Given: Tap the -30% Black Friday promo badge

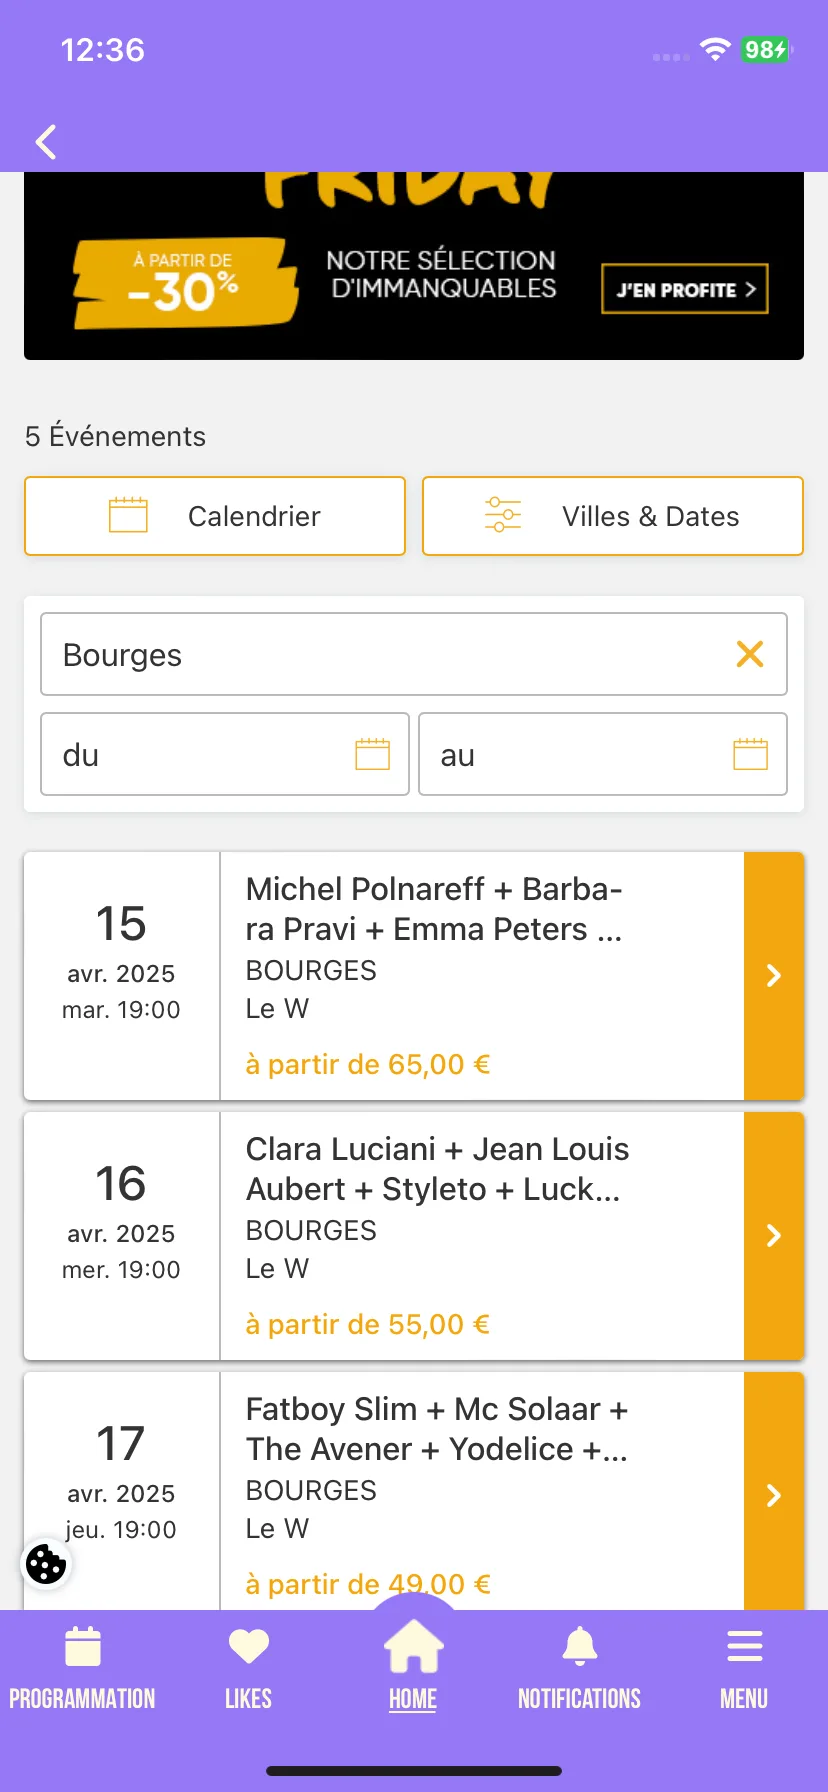Looking at the screenshot, I should point(185,283).
